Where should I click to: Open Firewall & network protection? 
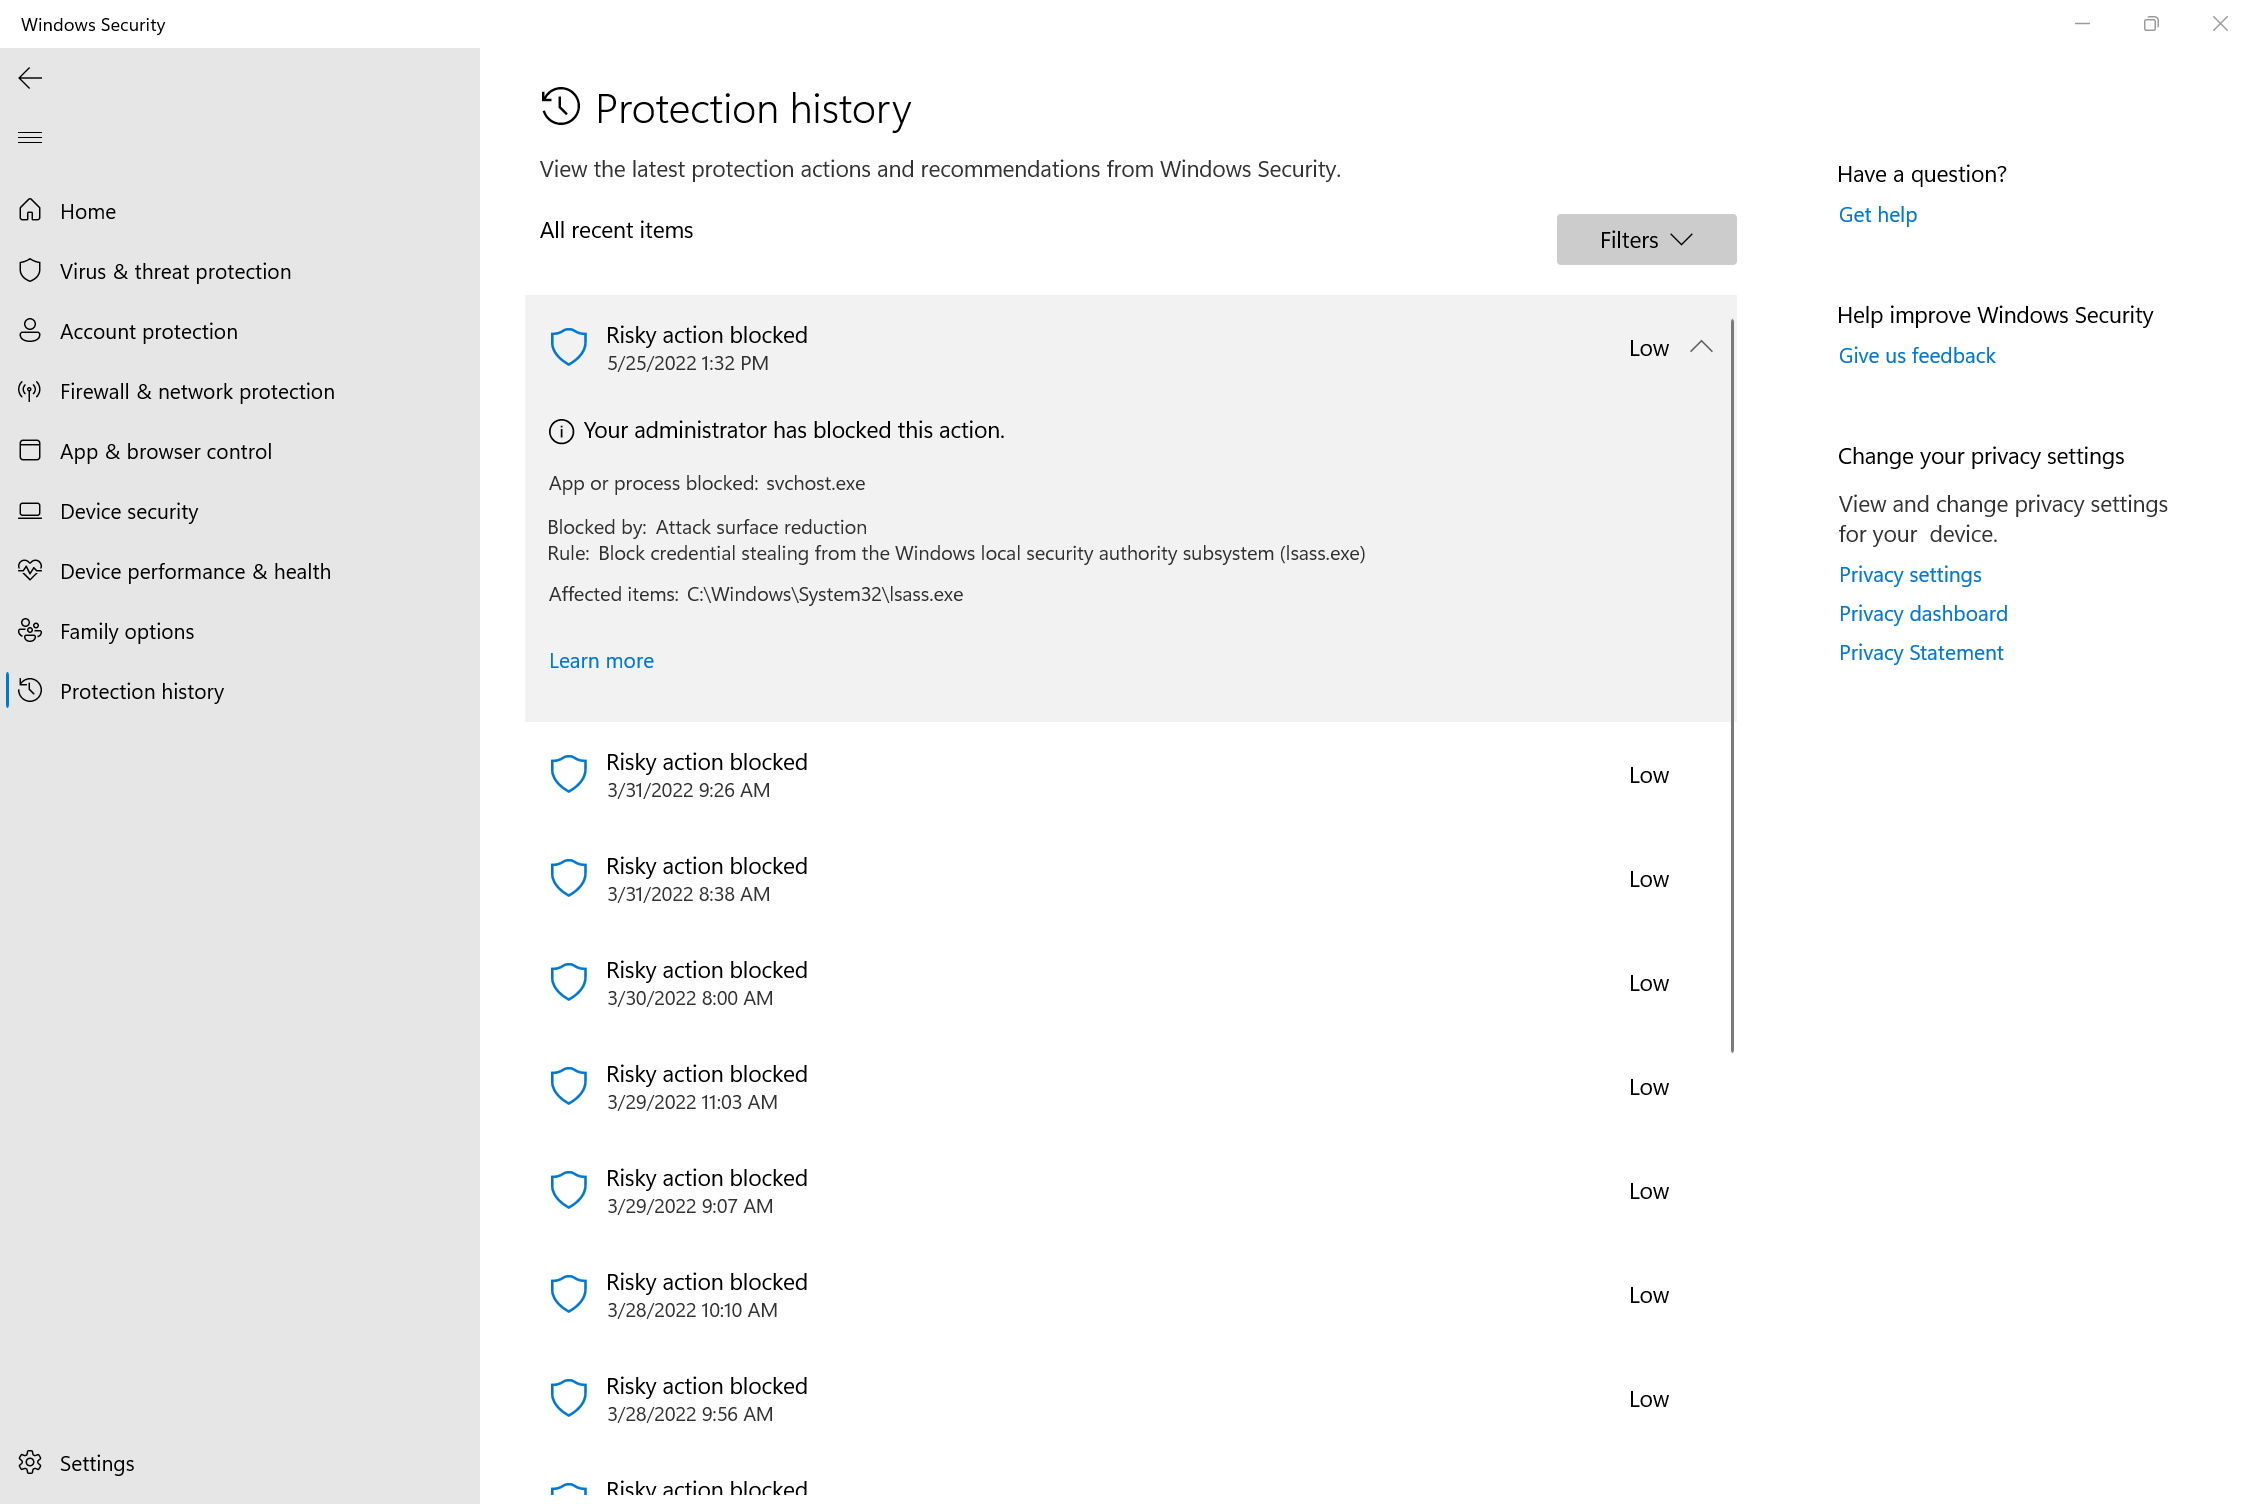(x=197, y=391)
